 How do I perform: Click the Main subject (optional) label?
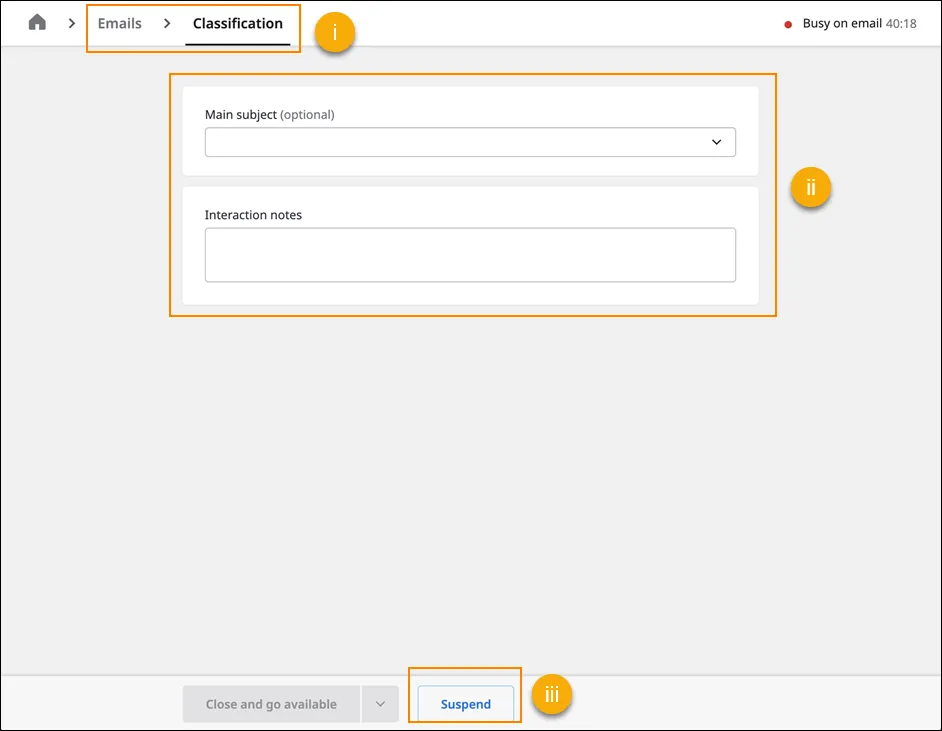269,115
